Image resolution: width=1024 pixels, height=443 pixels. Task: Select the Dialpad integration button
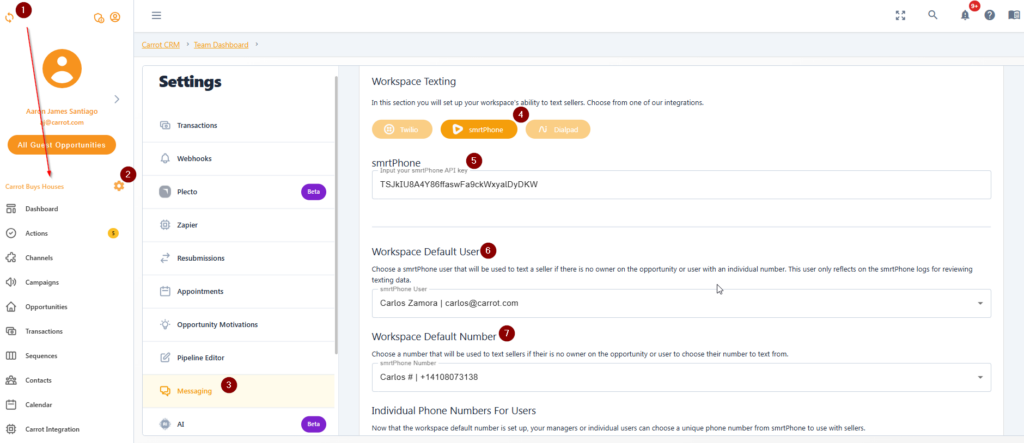558,129
